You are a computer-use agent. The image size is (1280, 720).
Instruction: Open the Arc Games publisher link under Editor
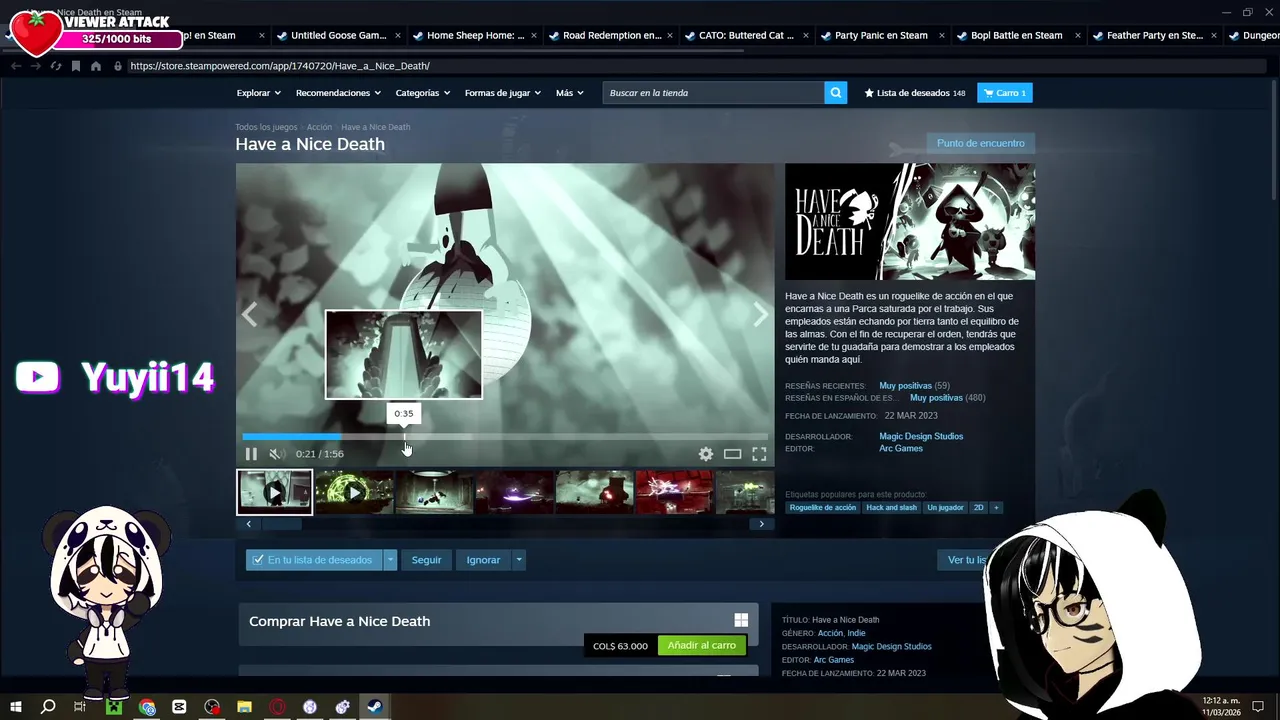[x=901, y=448]
